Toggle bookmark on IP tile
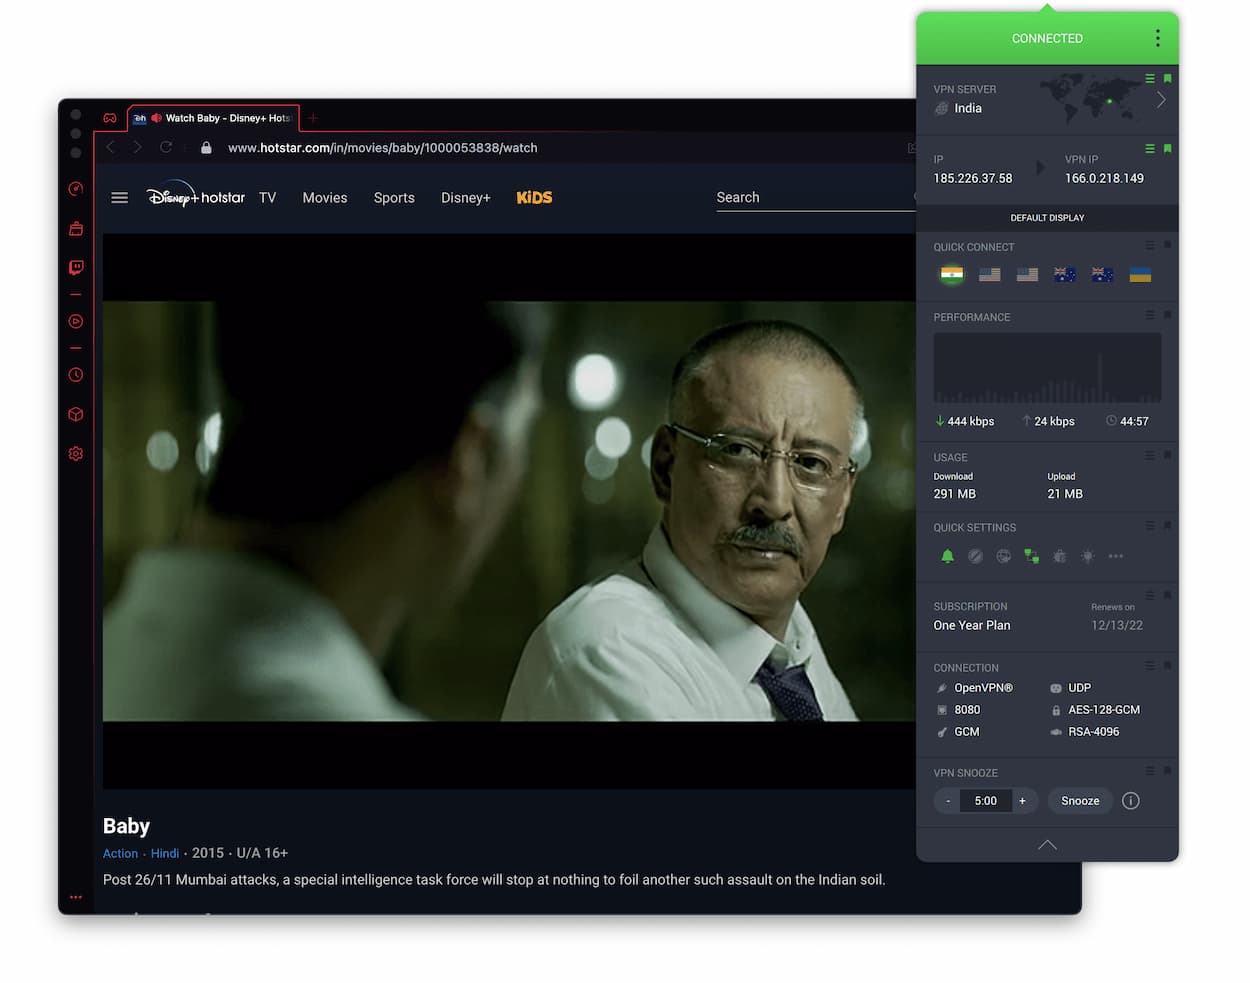The image size is (1250, 983). 1167,148
